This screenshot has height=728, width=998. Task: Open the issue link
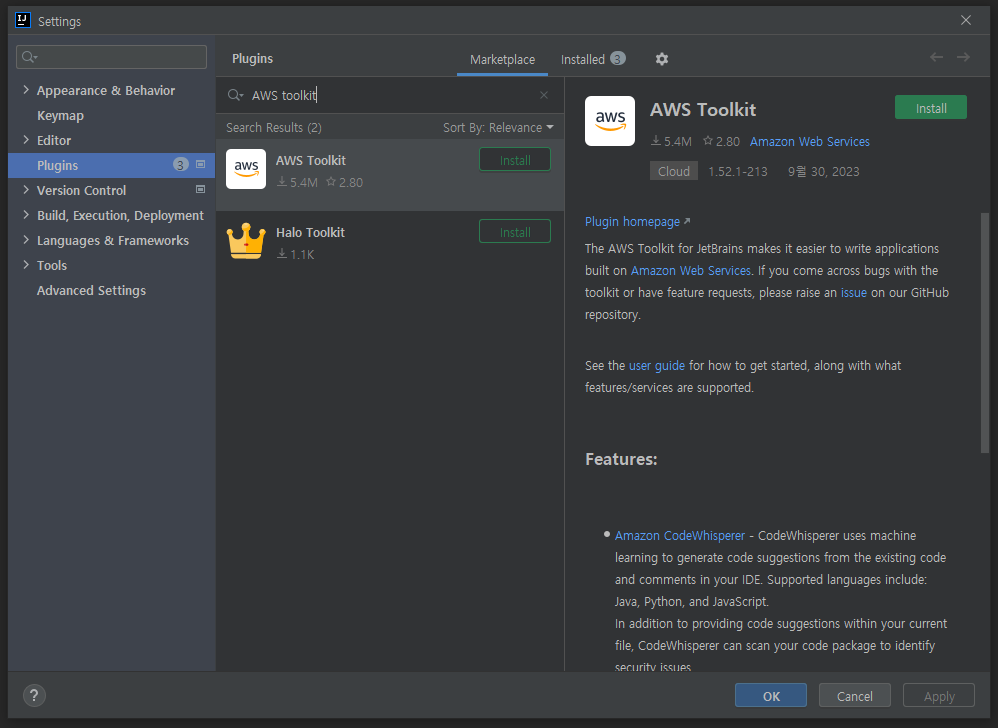click(854, 293)
